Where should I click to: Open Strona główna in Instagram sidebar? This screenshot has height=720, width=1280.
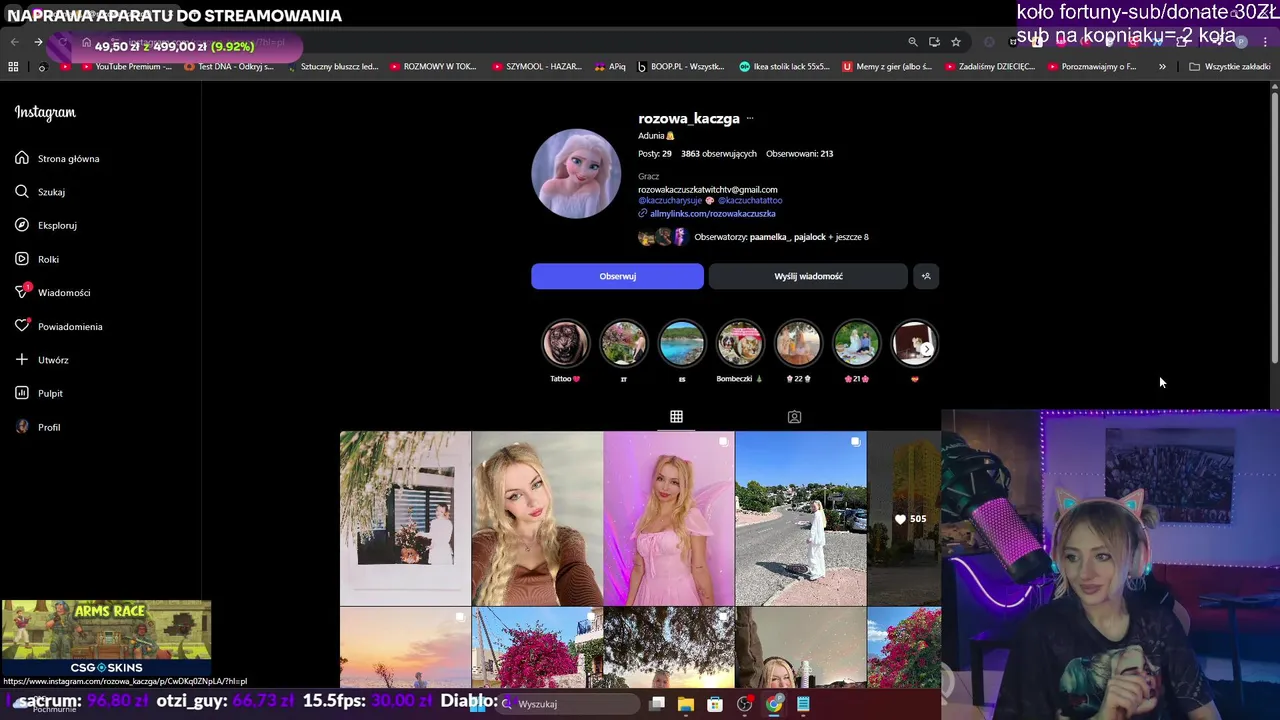coord(57,158)
